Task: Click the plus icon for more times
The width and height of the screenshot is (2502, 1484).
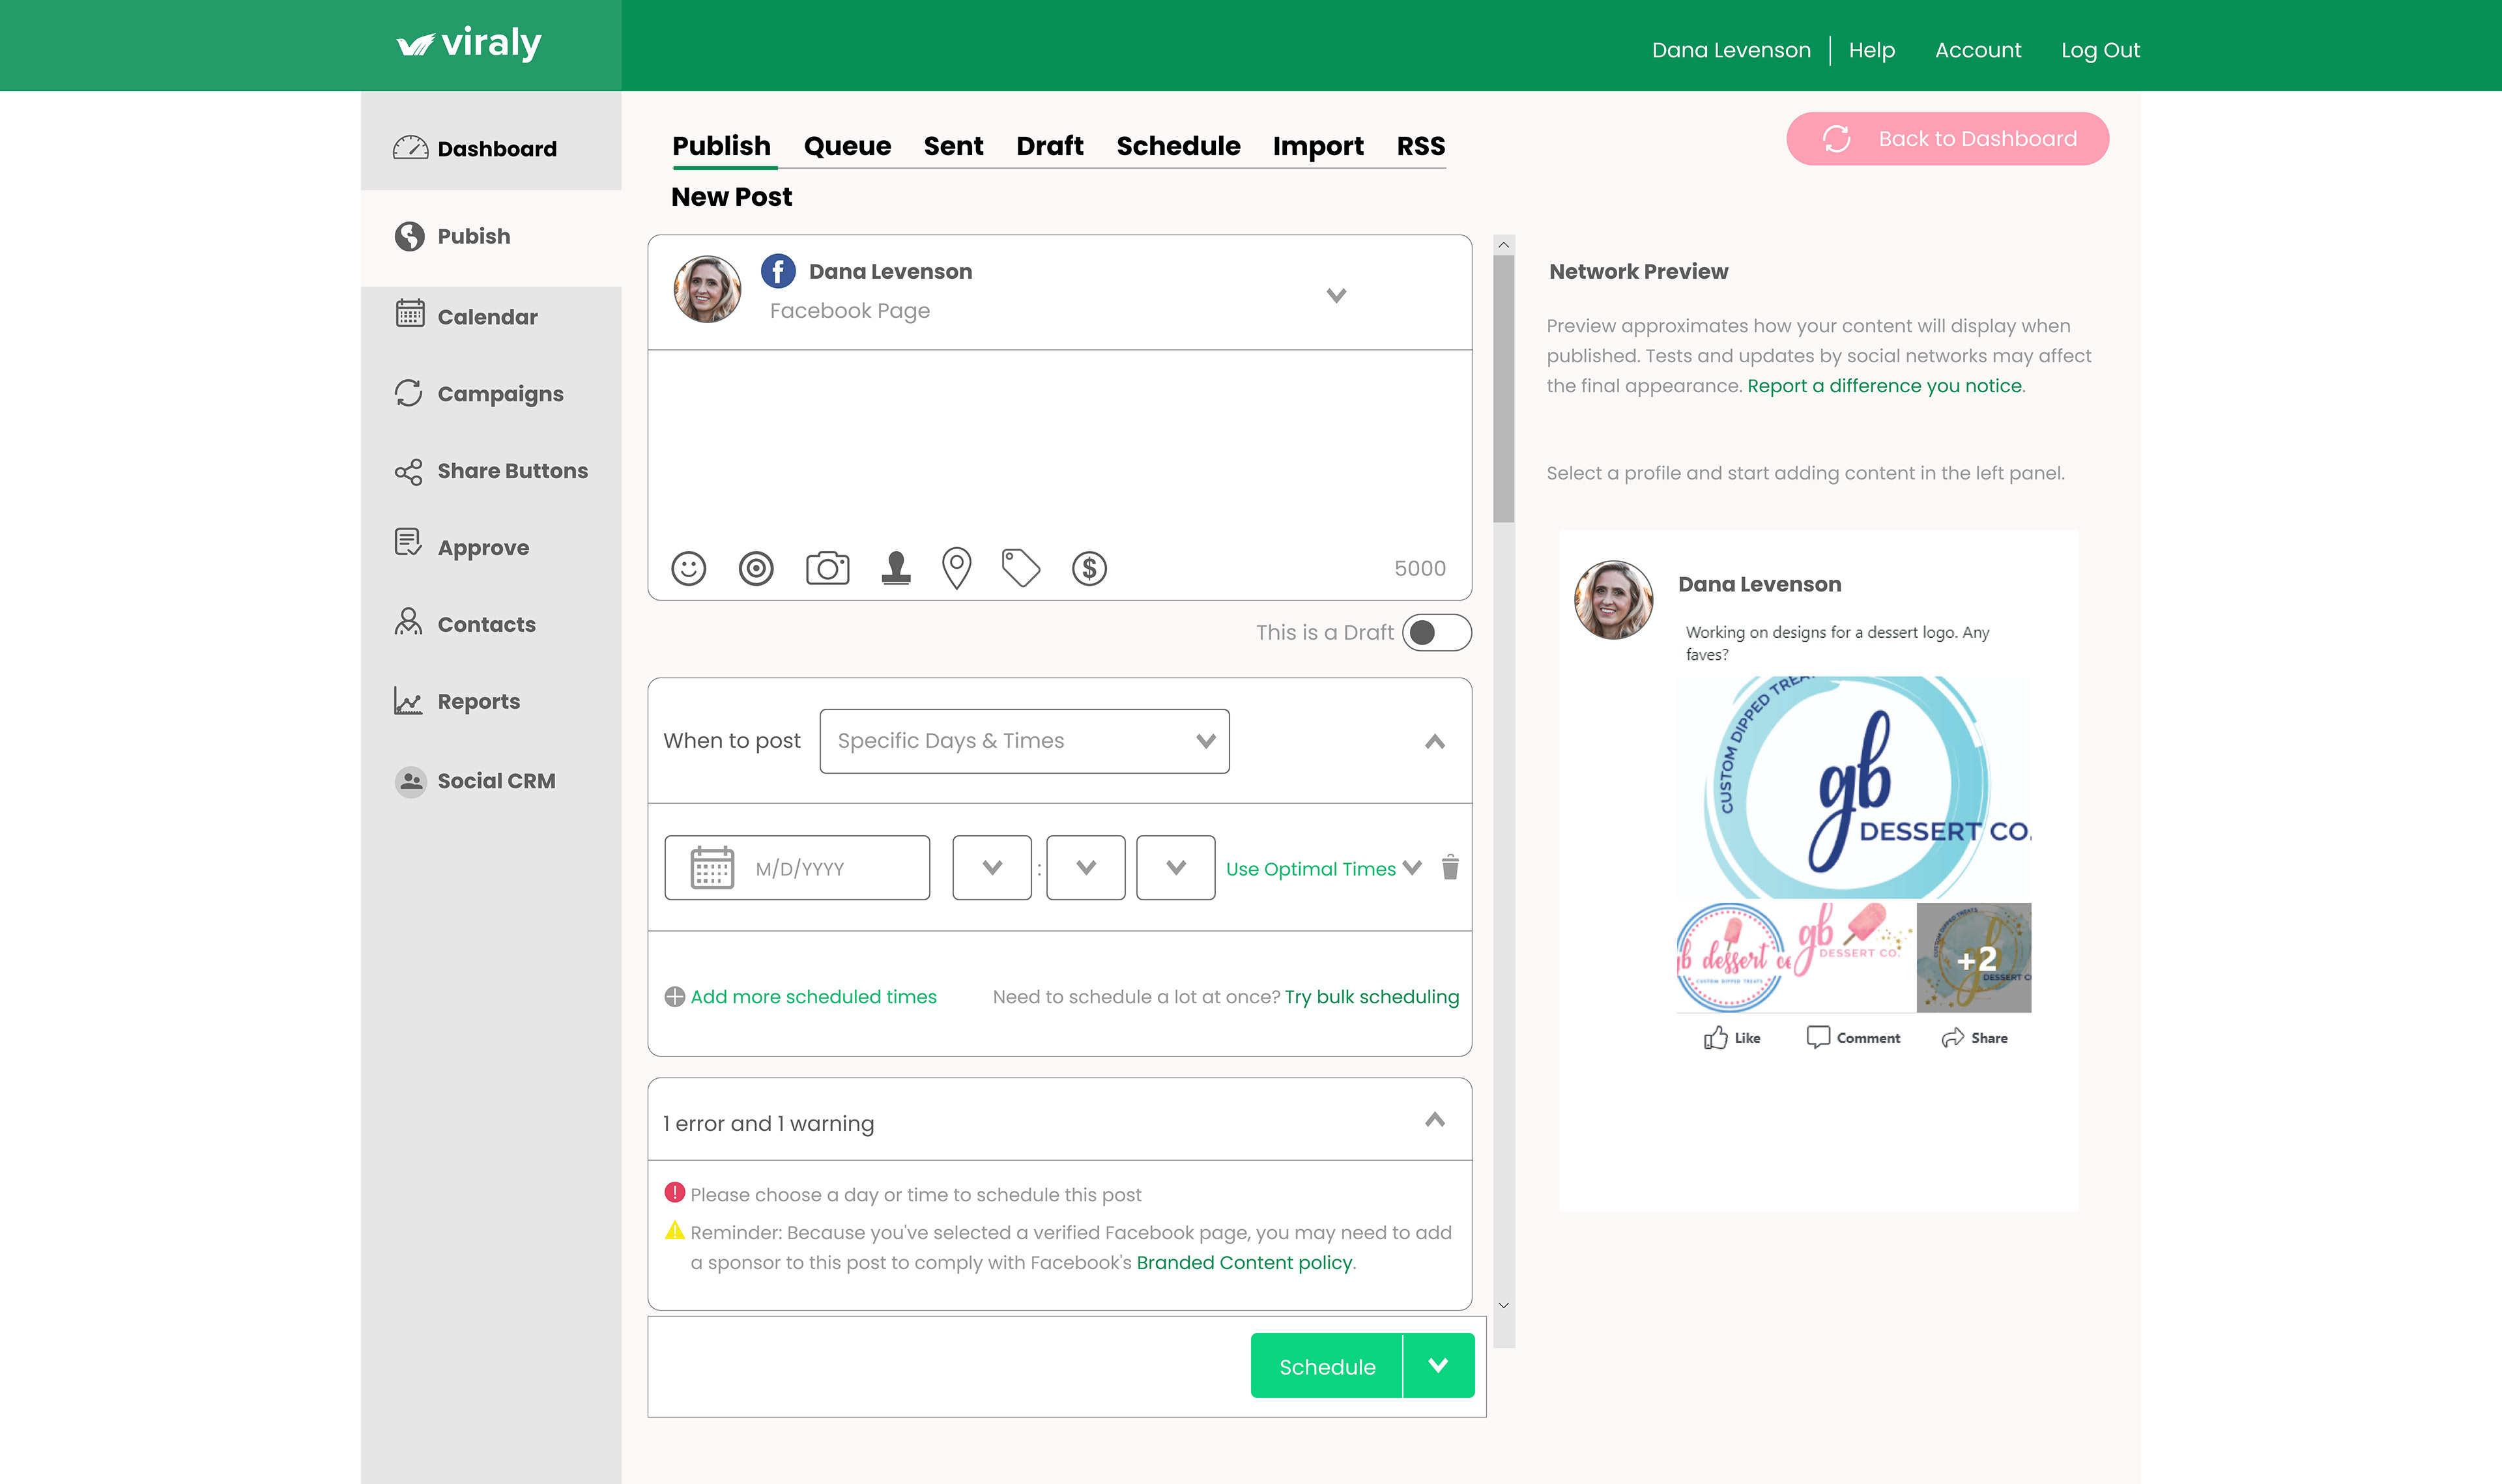Action: click(675, 997)
